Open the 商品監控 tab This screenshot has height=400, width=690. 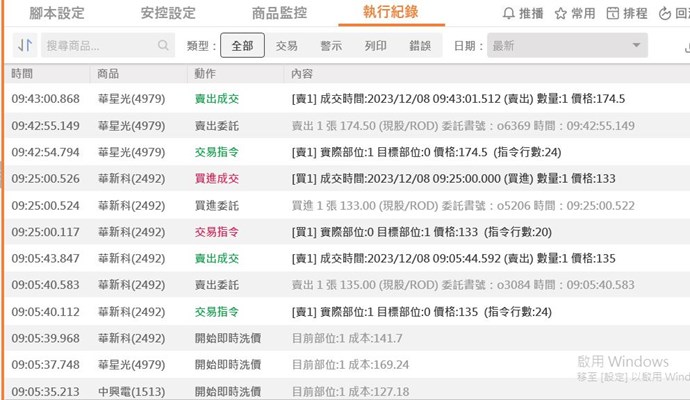tap(277, 14)
